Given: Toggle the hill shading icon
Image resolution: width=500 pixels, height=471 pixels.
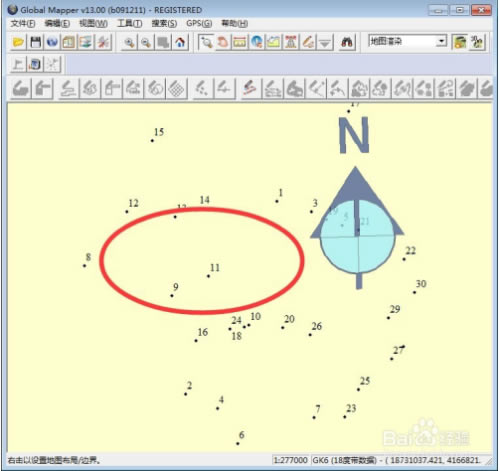Looking at the screenshot, I should point(460,42).
